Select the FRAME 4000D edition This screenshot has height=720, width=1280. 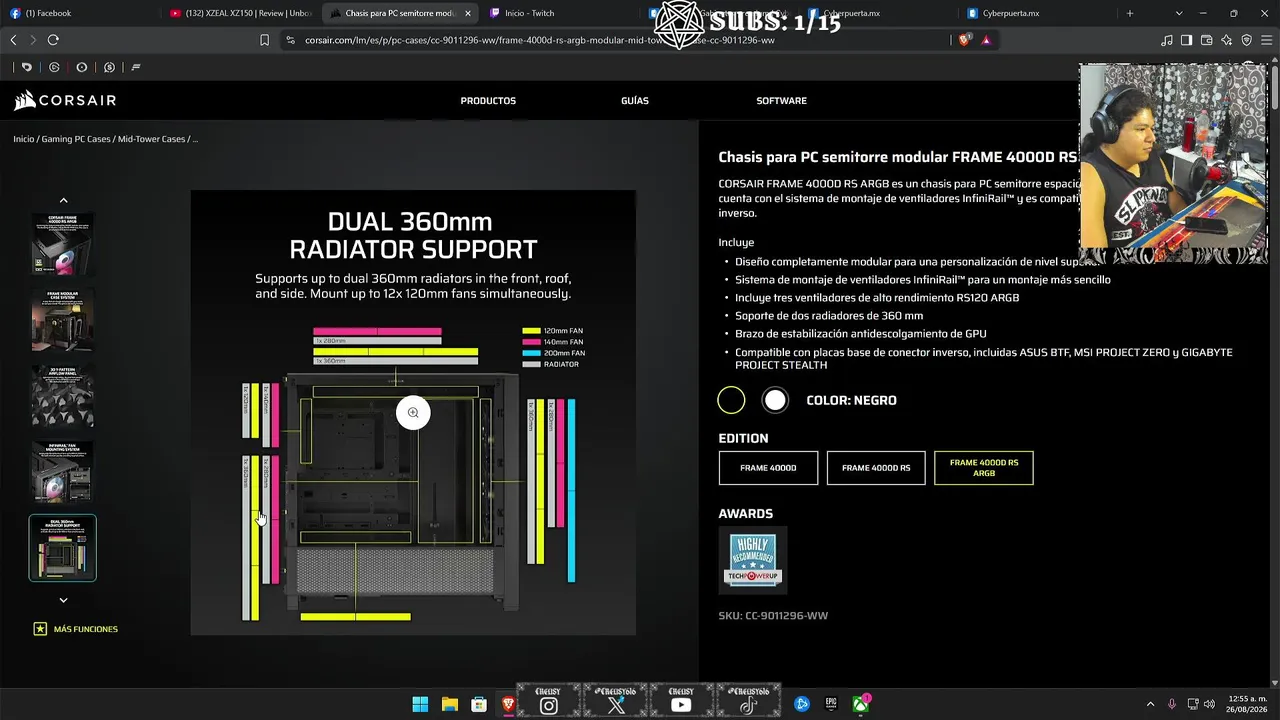tap(768, 468)
